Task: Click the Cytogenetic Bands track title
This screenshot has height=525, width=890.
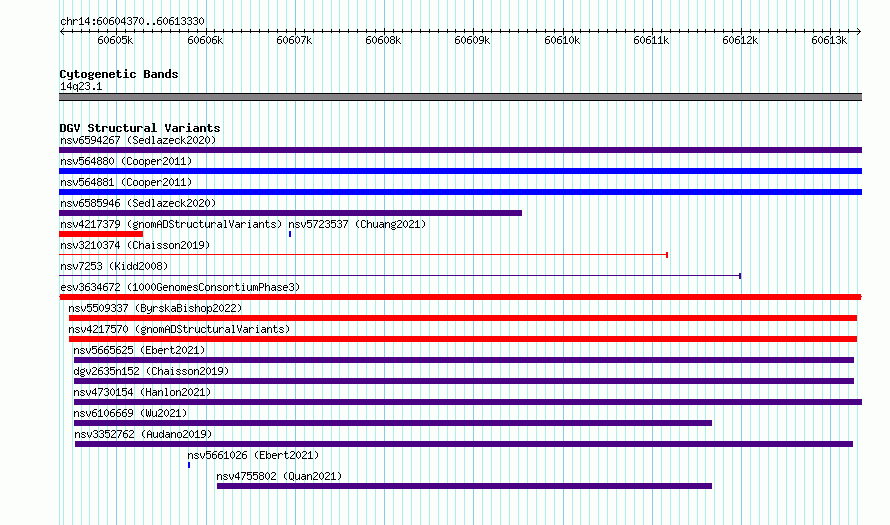Action: [x=119, y=74]
